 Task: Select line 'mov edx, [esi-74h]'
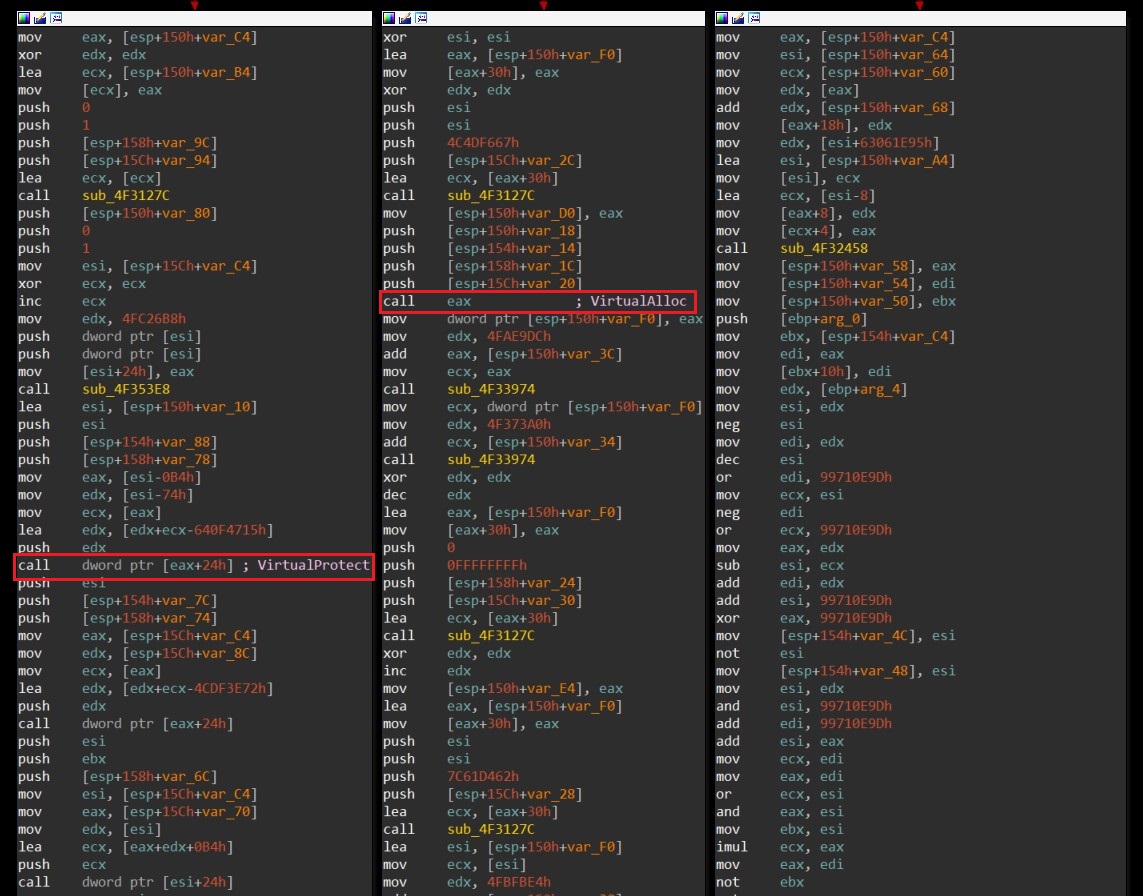(x=106, y=494)
